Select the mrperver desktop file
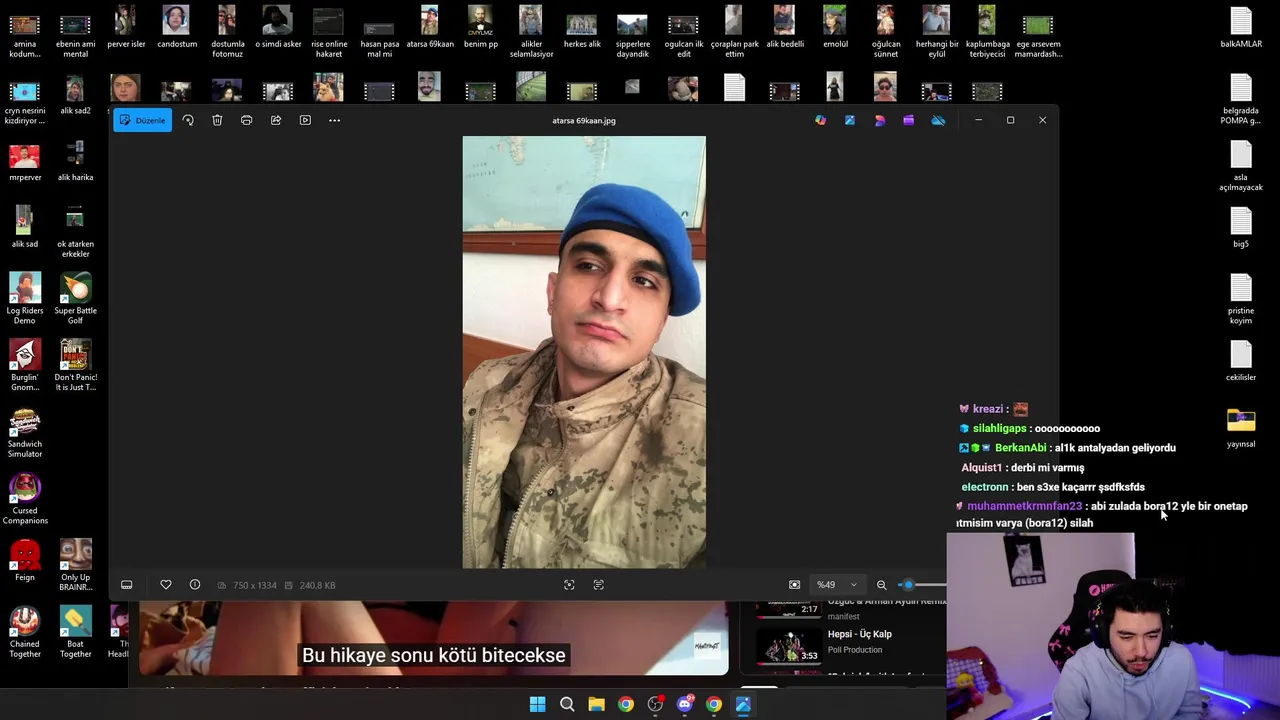This screenshot has height=720, width=1280. tap(25, 163)
